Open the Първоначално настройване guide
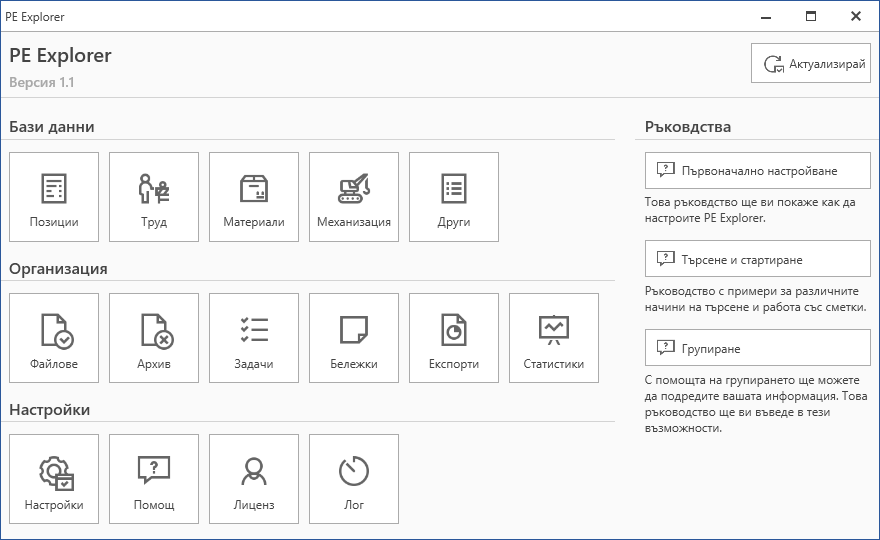880x540 pixels. pyautogui.click(x=758, y=170)
